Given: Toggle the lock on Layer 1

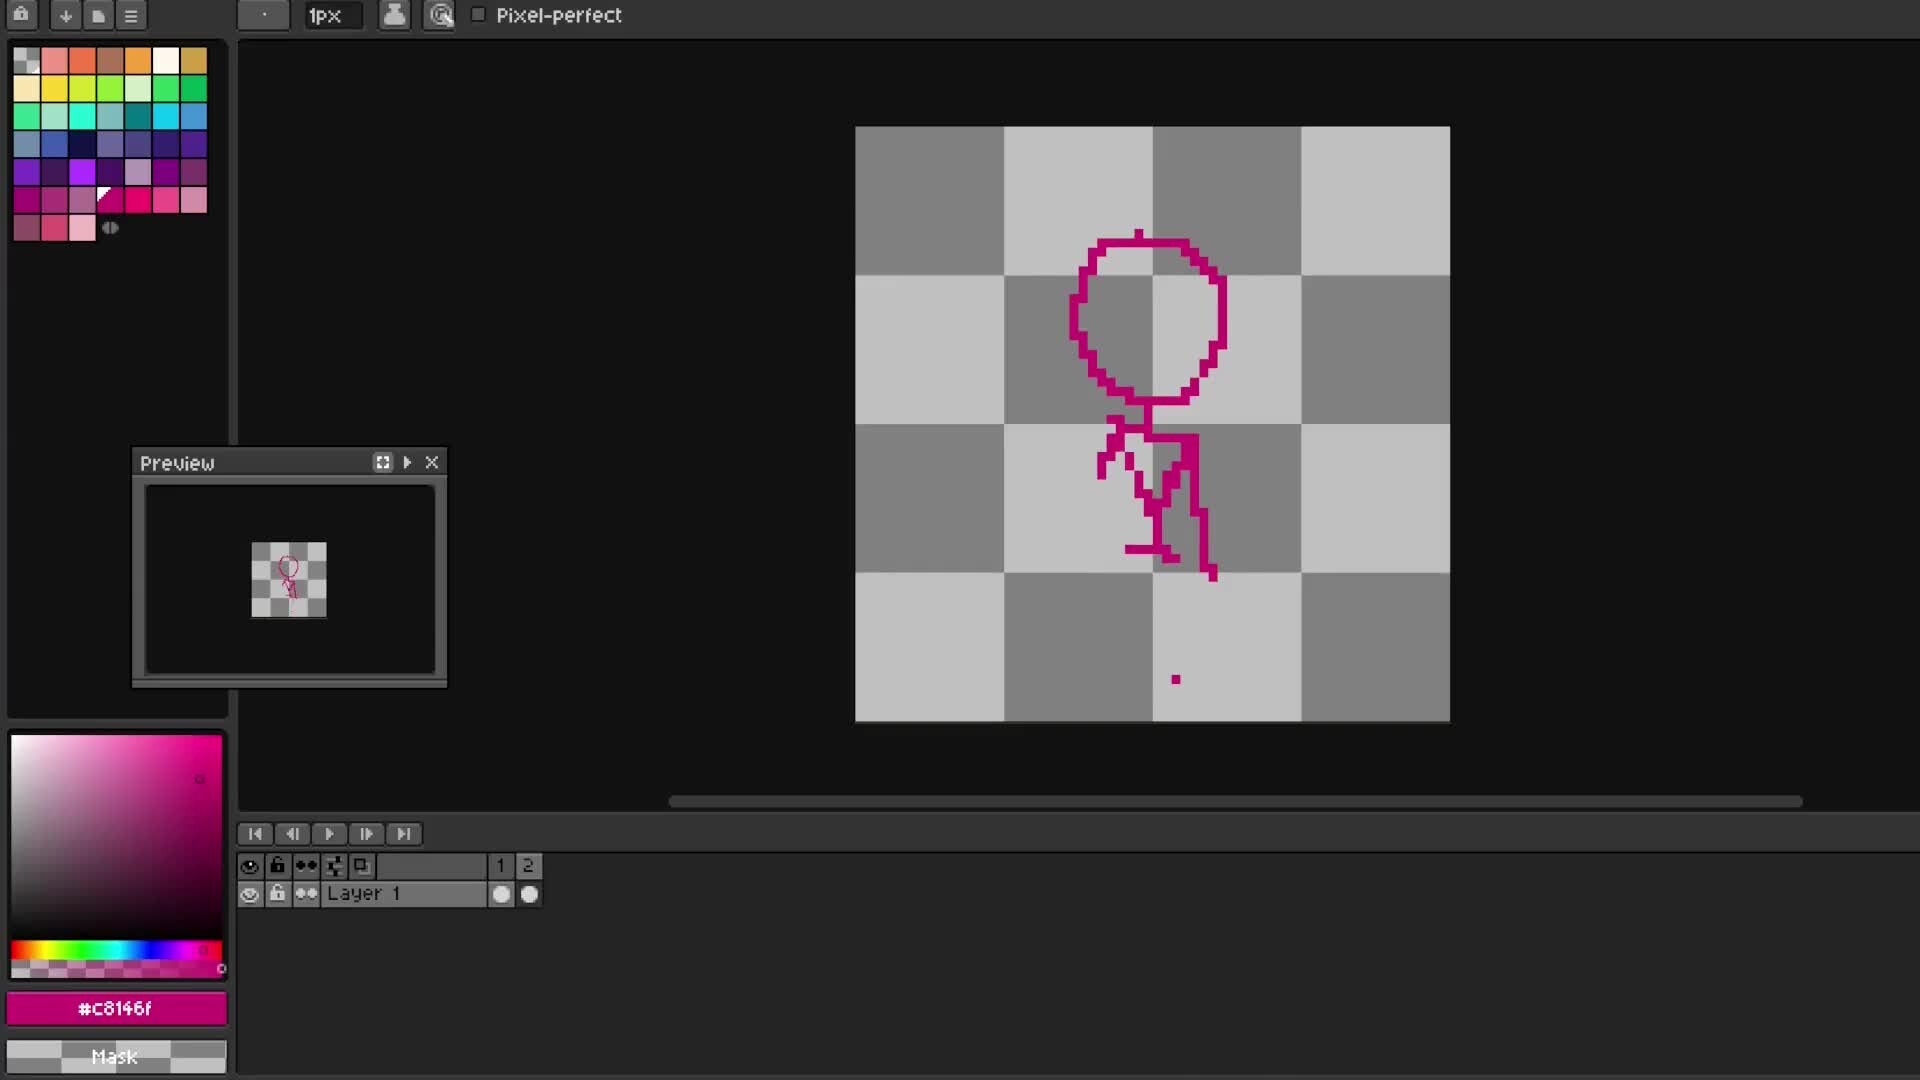Looking at the screenshot, I should click(277, 894).
